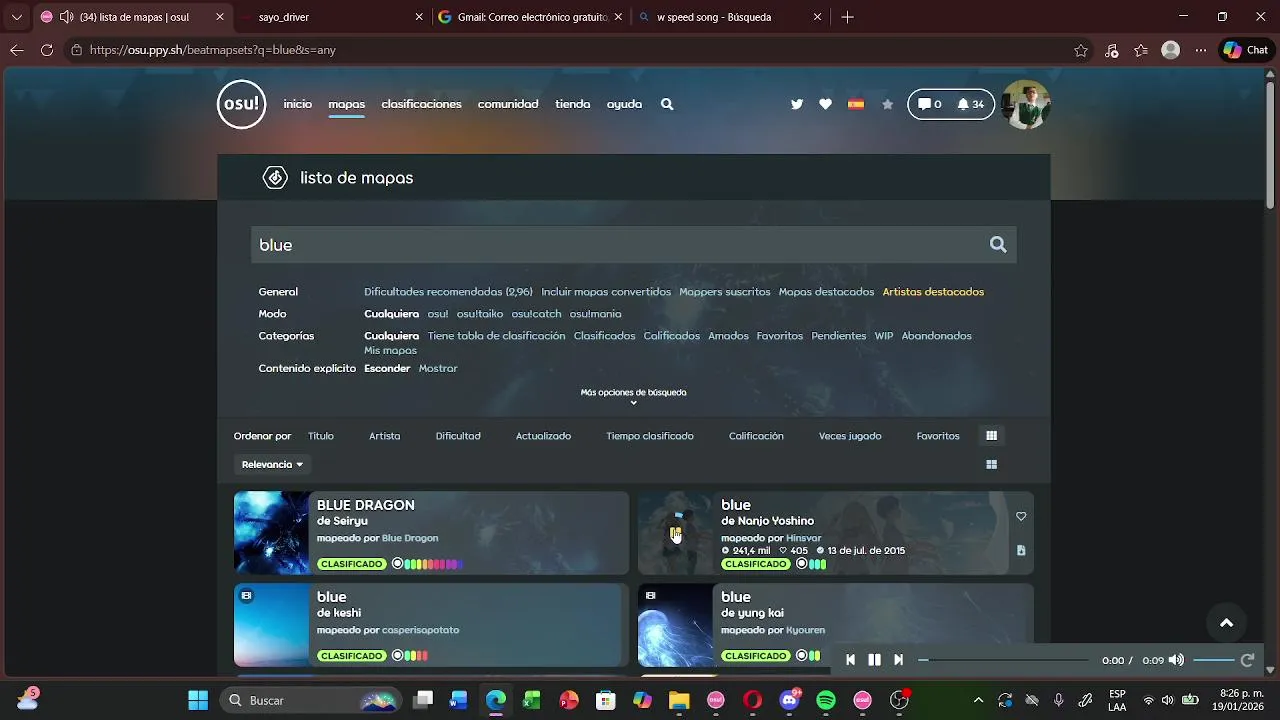Toggle Incluir mapas convertidos filter
Screen dimensions: 1280x720
pos(606,292)
